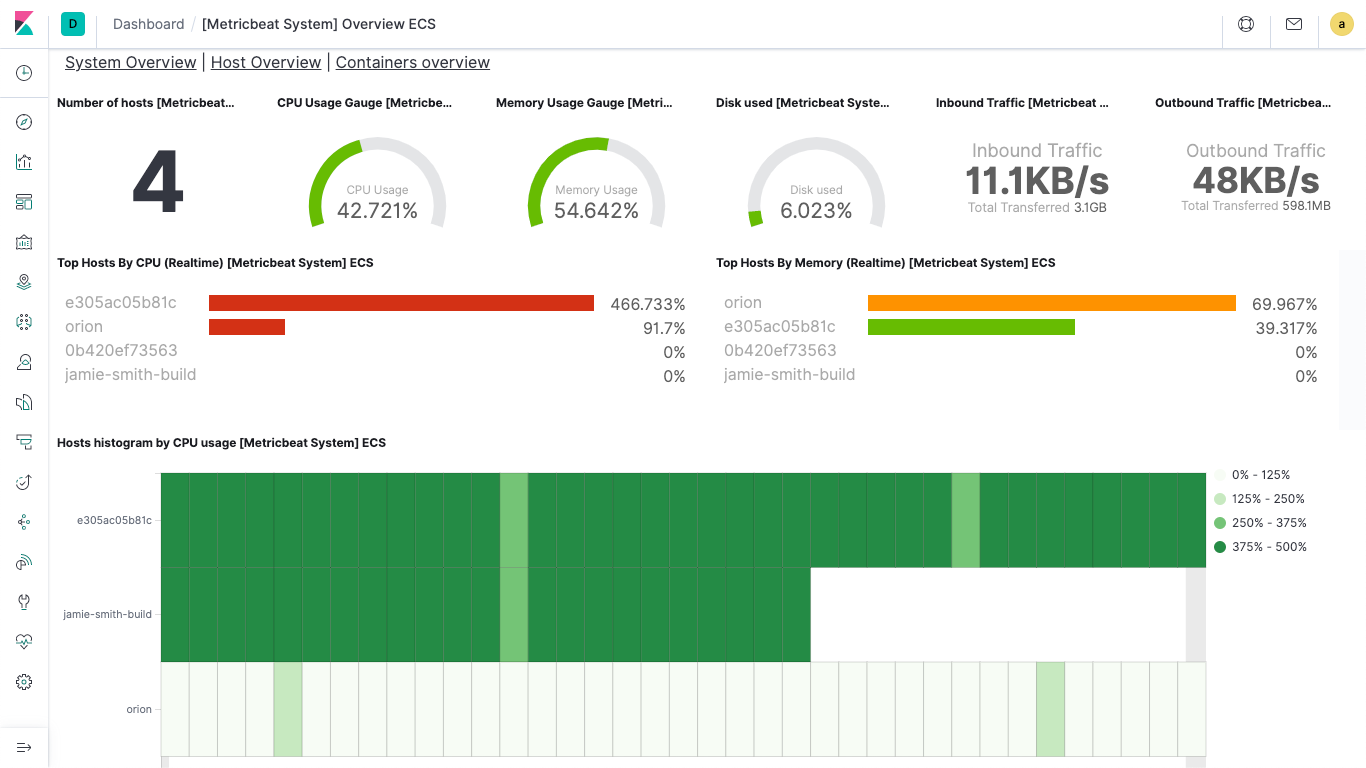Screen dimensions: 1366x768
Task: Open the Host Overview link
Action: 266,62
